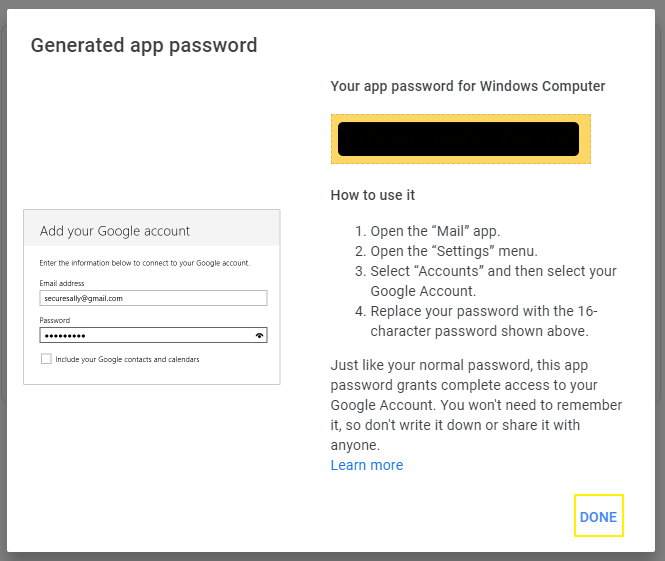Click the DONE button

[598, 517]
